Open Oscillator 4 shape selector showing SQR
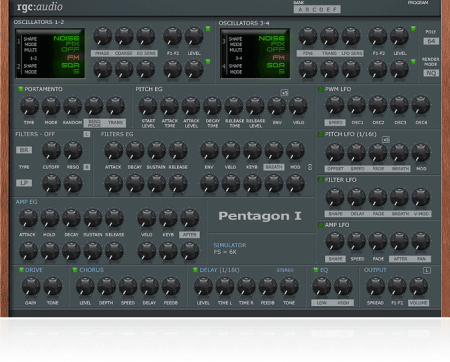 coord(276,65)
